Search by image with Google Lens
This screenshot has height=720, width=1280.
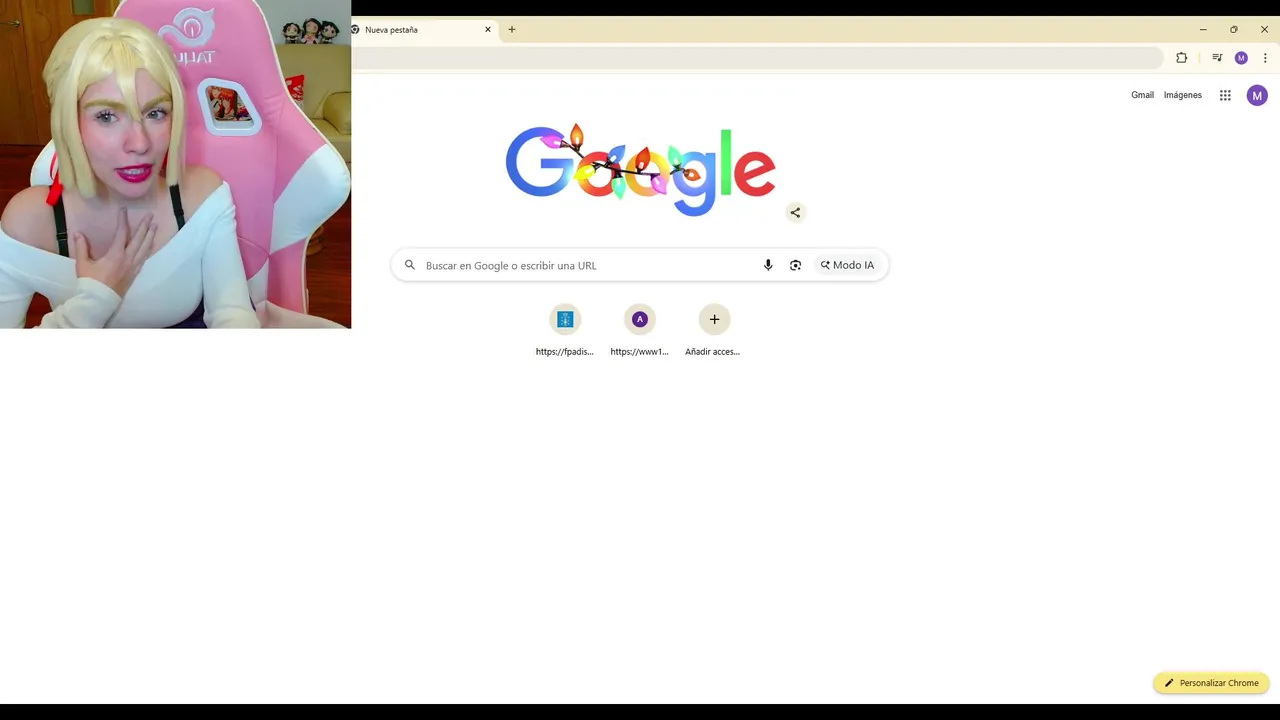tap(795, 265)
